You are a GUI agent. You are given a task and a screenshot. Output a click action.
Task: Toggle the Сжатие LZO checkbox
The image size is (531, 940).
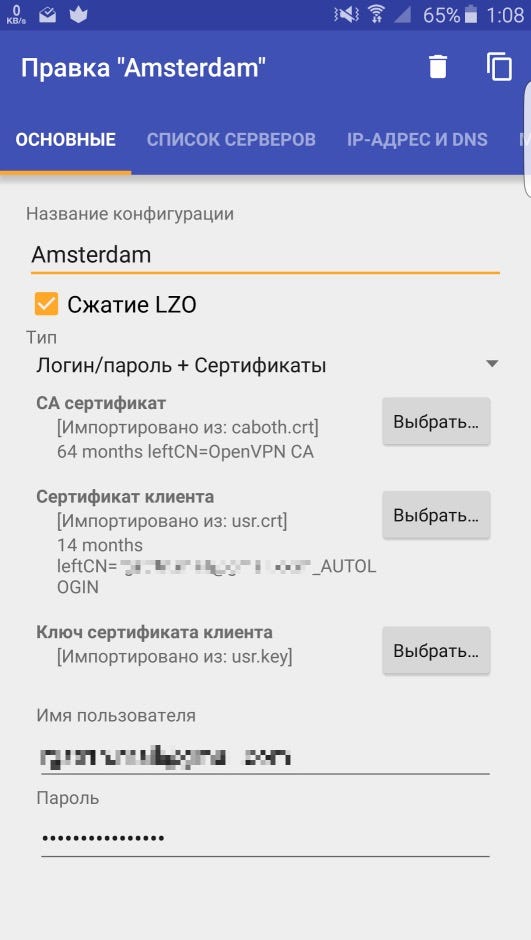(x=46, y=305)
